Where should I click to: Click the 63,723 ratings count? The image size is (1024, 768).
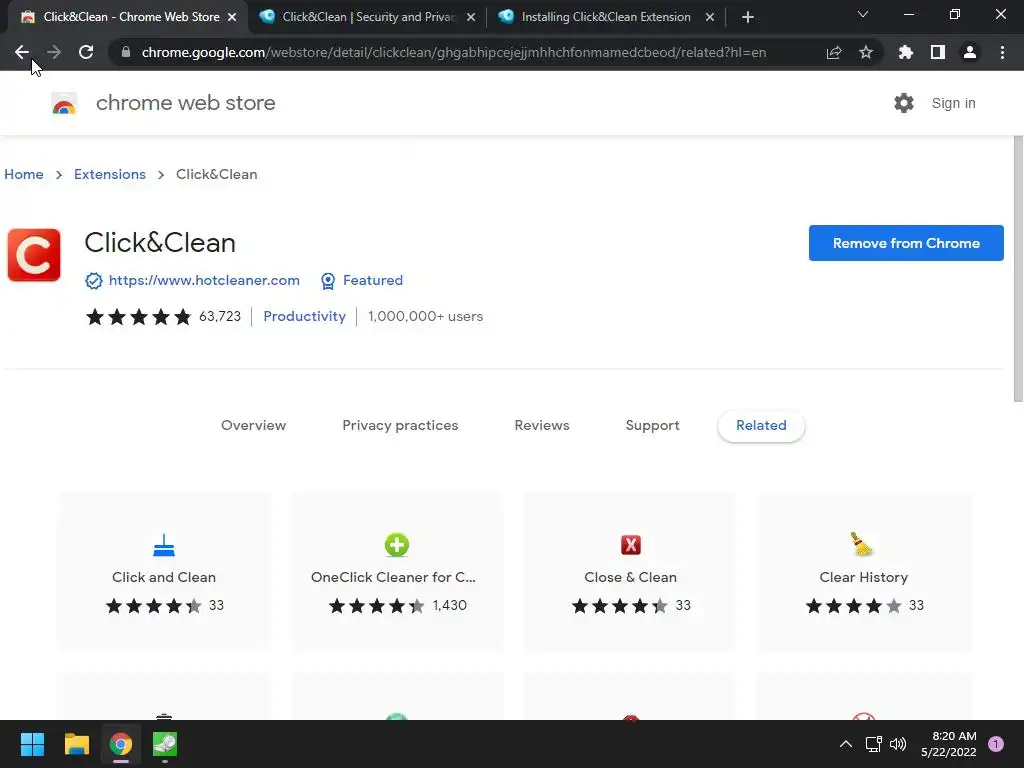point(220,317)
